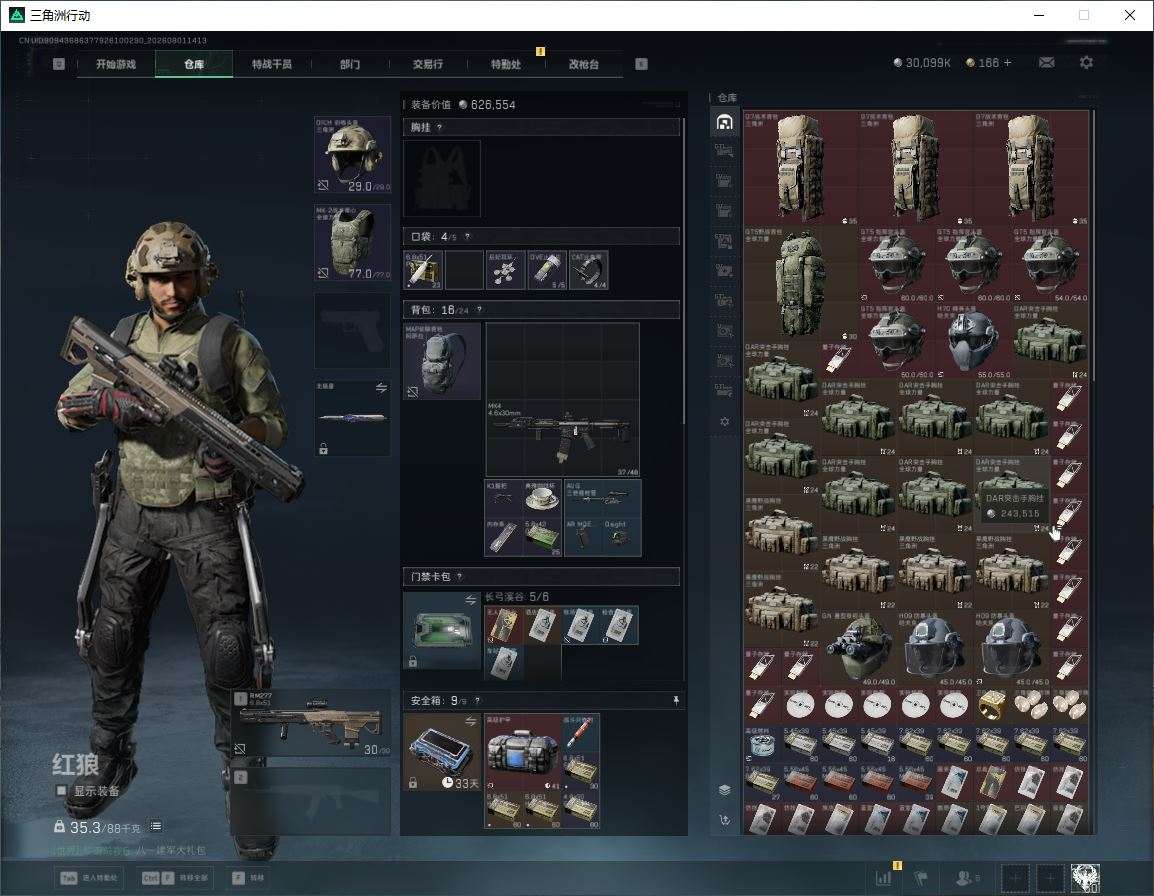Click the equipment panel vertical scrollbar
1154x896 pixels.
pos(684,271)
